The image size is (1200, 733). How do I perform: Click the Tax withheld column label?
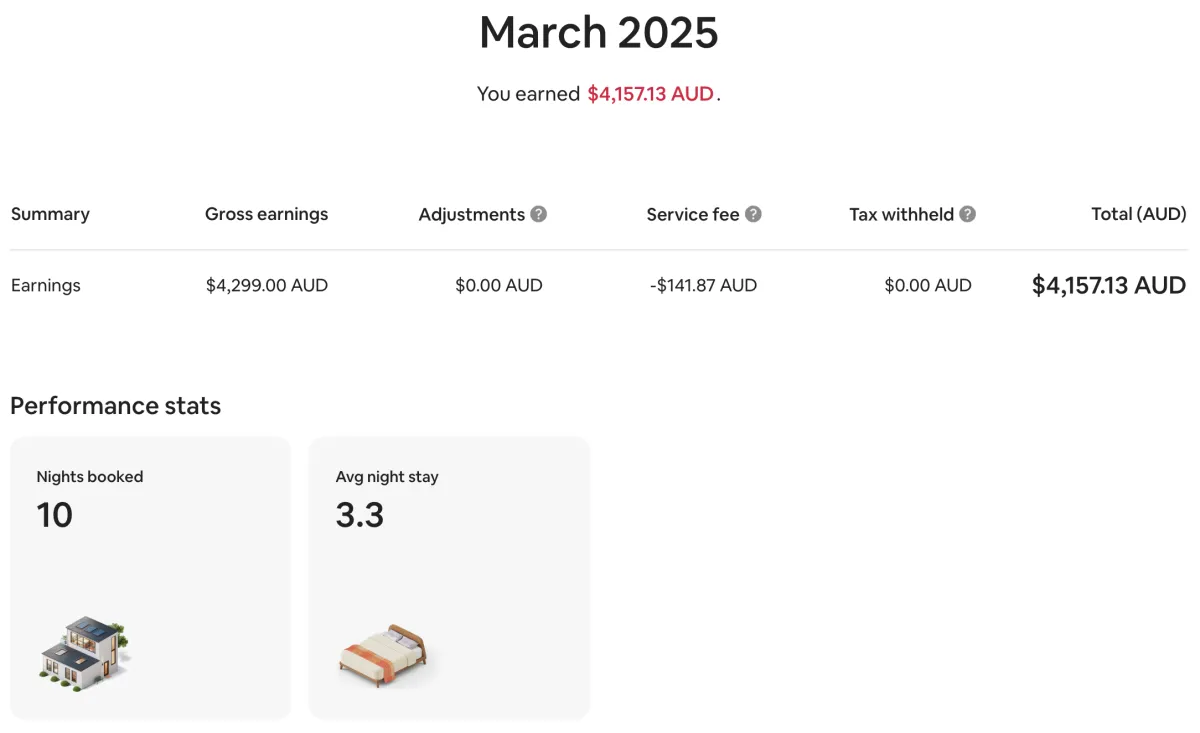[x=901, y=214]
